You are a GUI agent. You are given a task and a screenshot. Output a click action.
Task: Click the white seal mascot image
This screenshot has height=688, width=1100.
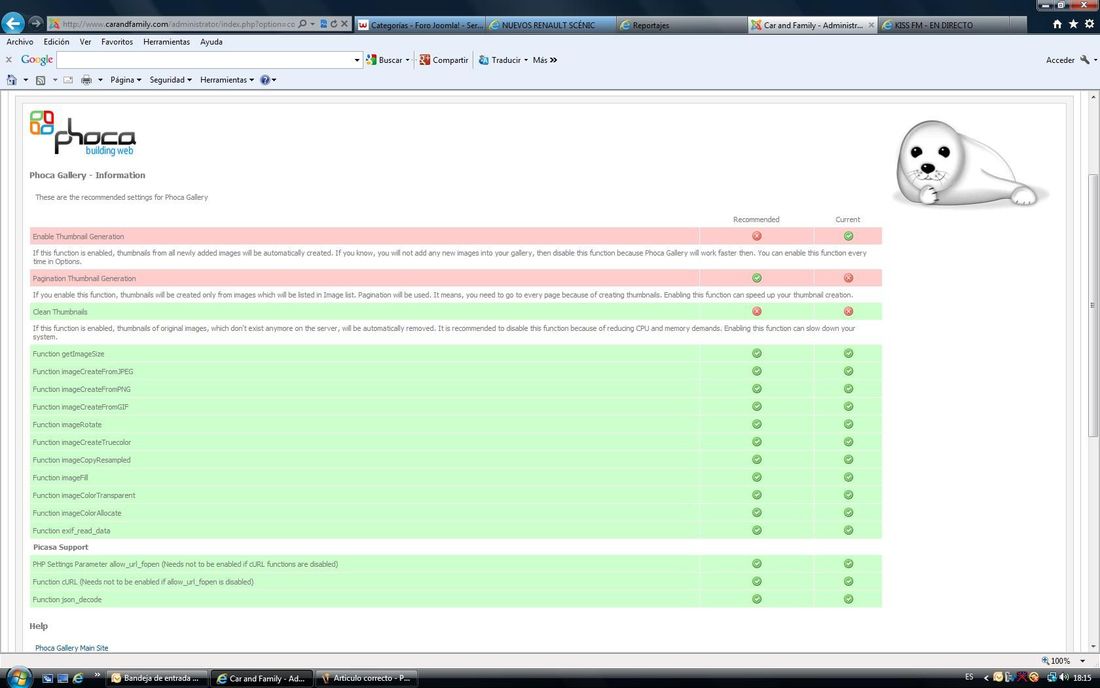coord(970,163)
